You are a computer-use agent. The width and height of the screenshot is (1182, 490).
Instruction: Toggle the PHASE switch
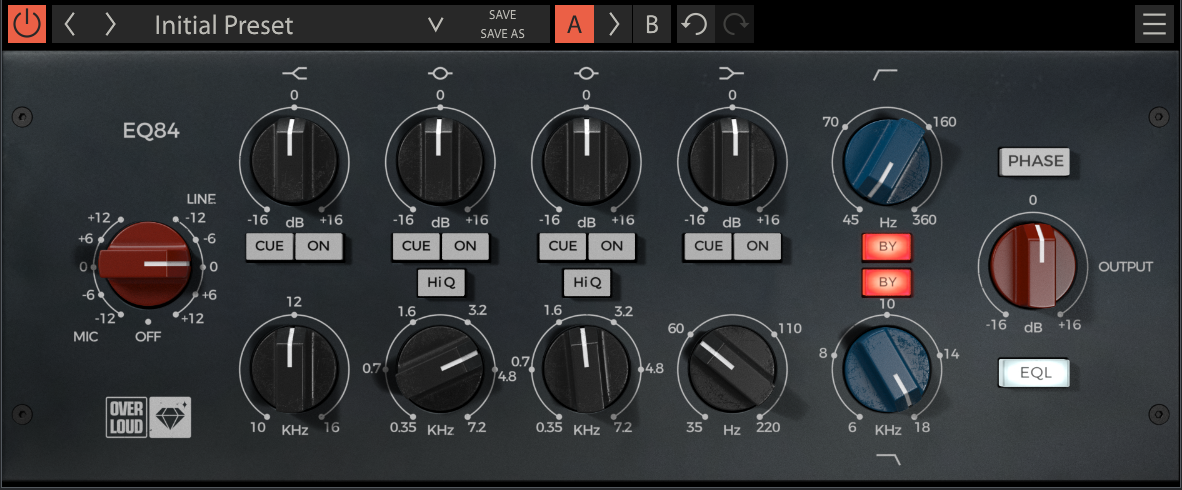(1035, 161)
